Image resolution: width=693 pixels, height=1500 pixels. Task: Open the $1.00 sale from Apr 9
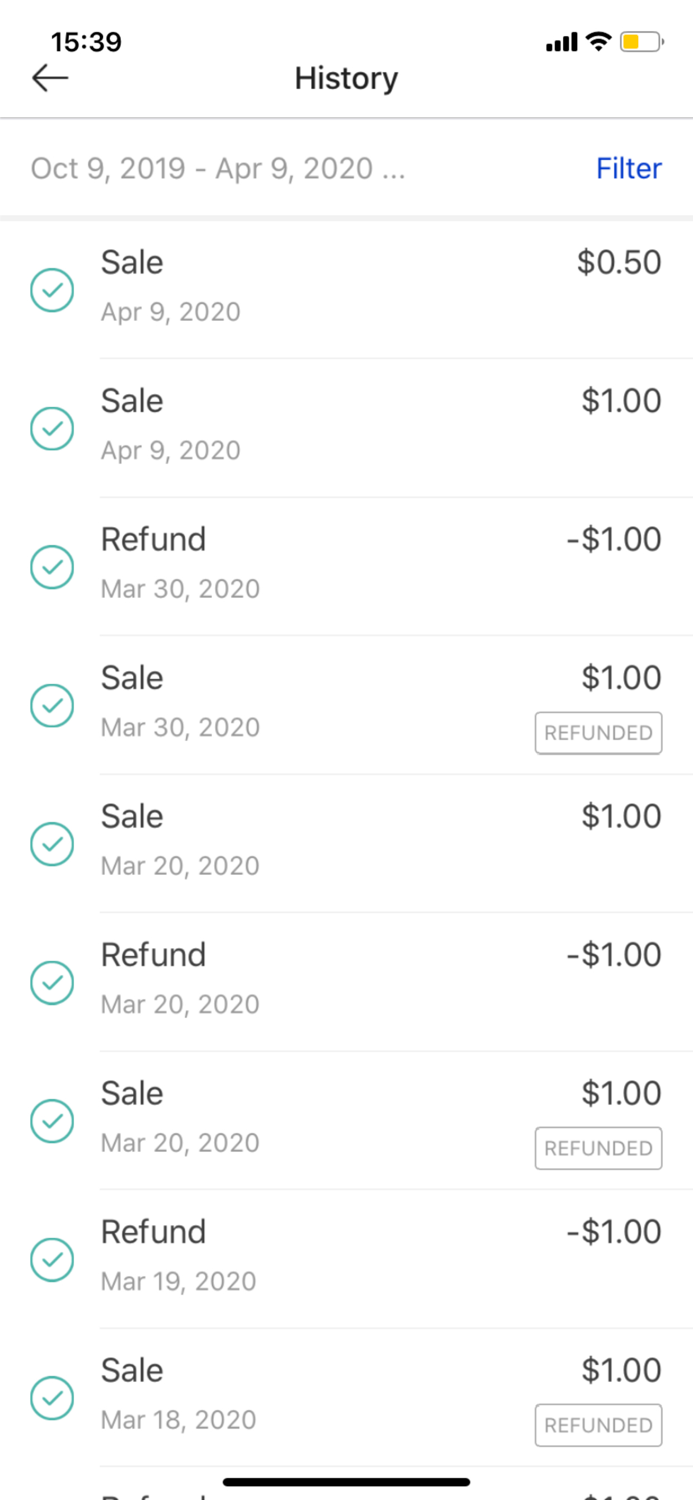pos(380,426)
